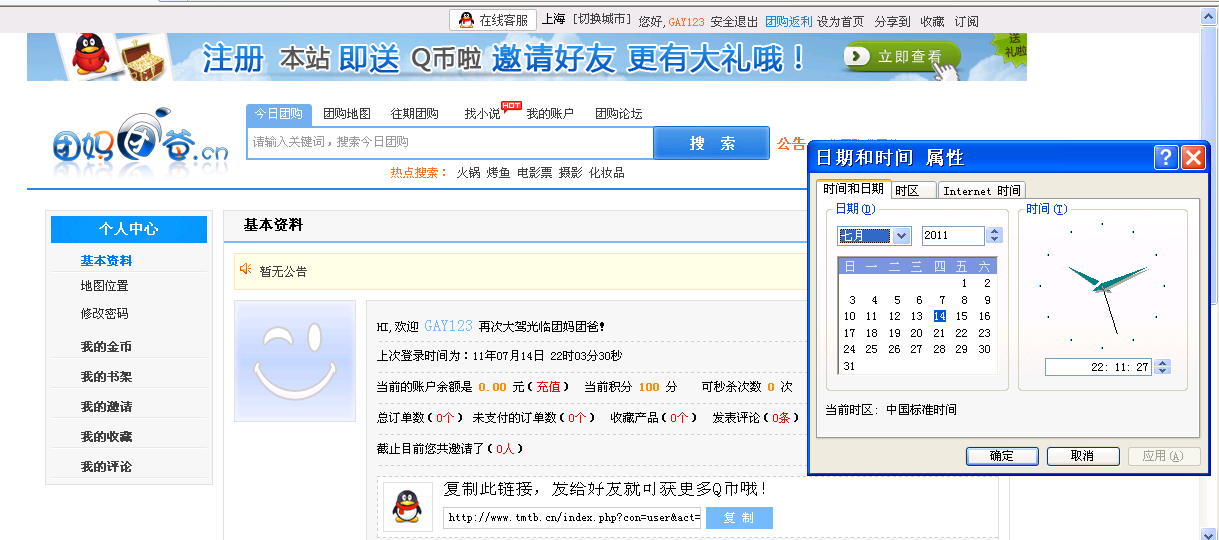
Task: Click the 分享到 link
Action: (x=892, y=21)
